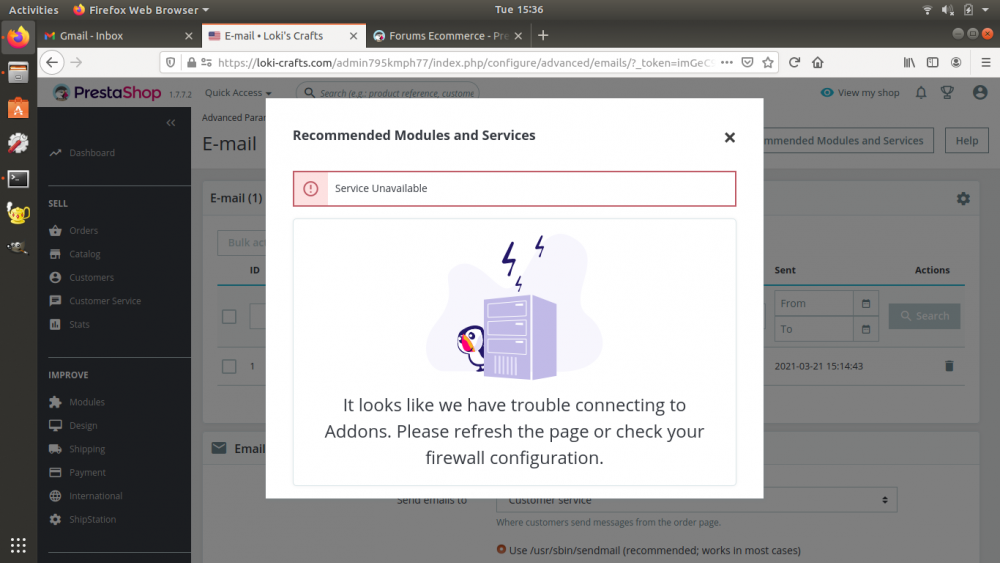The height and width of the screenshot is (563, 1000).
Task: Delete email row 1 with trash icon
Action: pyautogui.click(x=949, y=366)
